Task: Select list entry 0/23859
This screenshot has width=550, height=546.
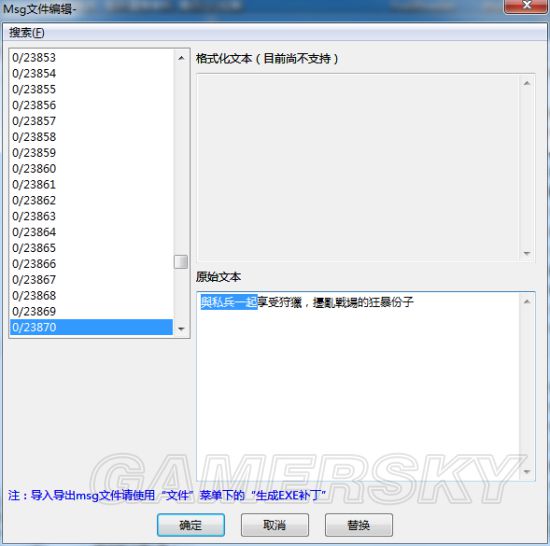Action: coord(92,153)
